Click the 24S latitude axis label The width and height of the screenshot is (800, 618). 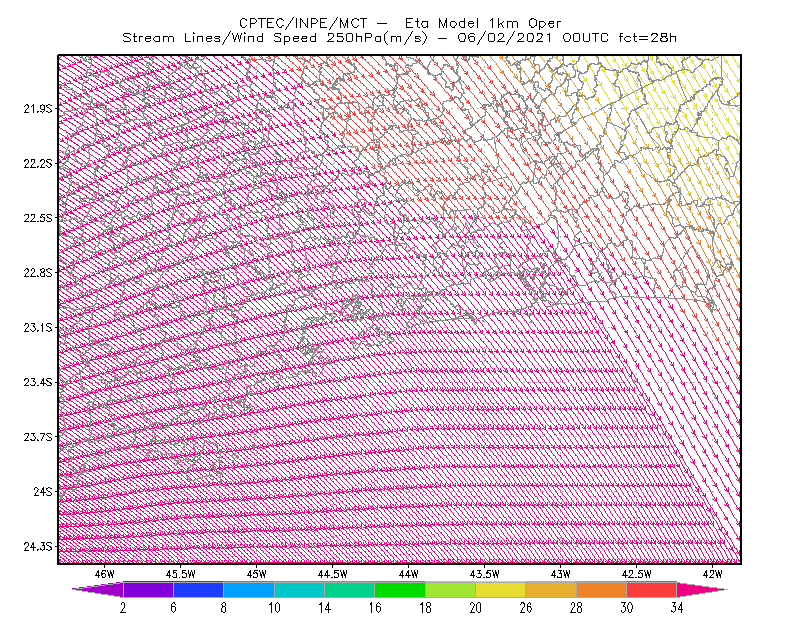(43, 491)
